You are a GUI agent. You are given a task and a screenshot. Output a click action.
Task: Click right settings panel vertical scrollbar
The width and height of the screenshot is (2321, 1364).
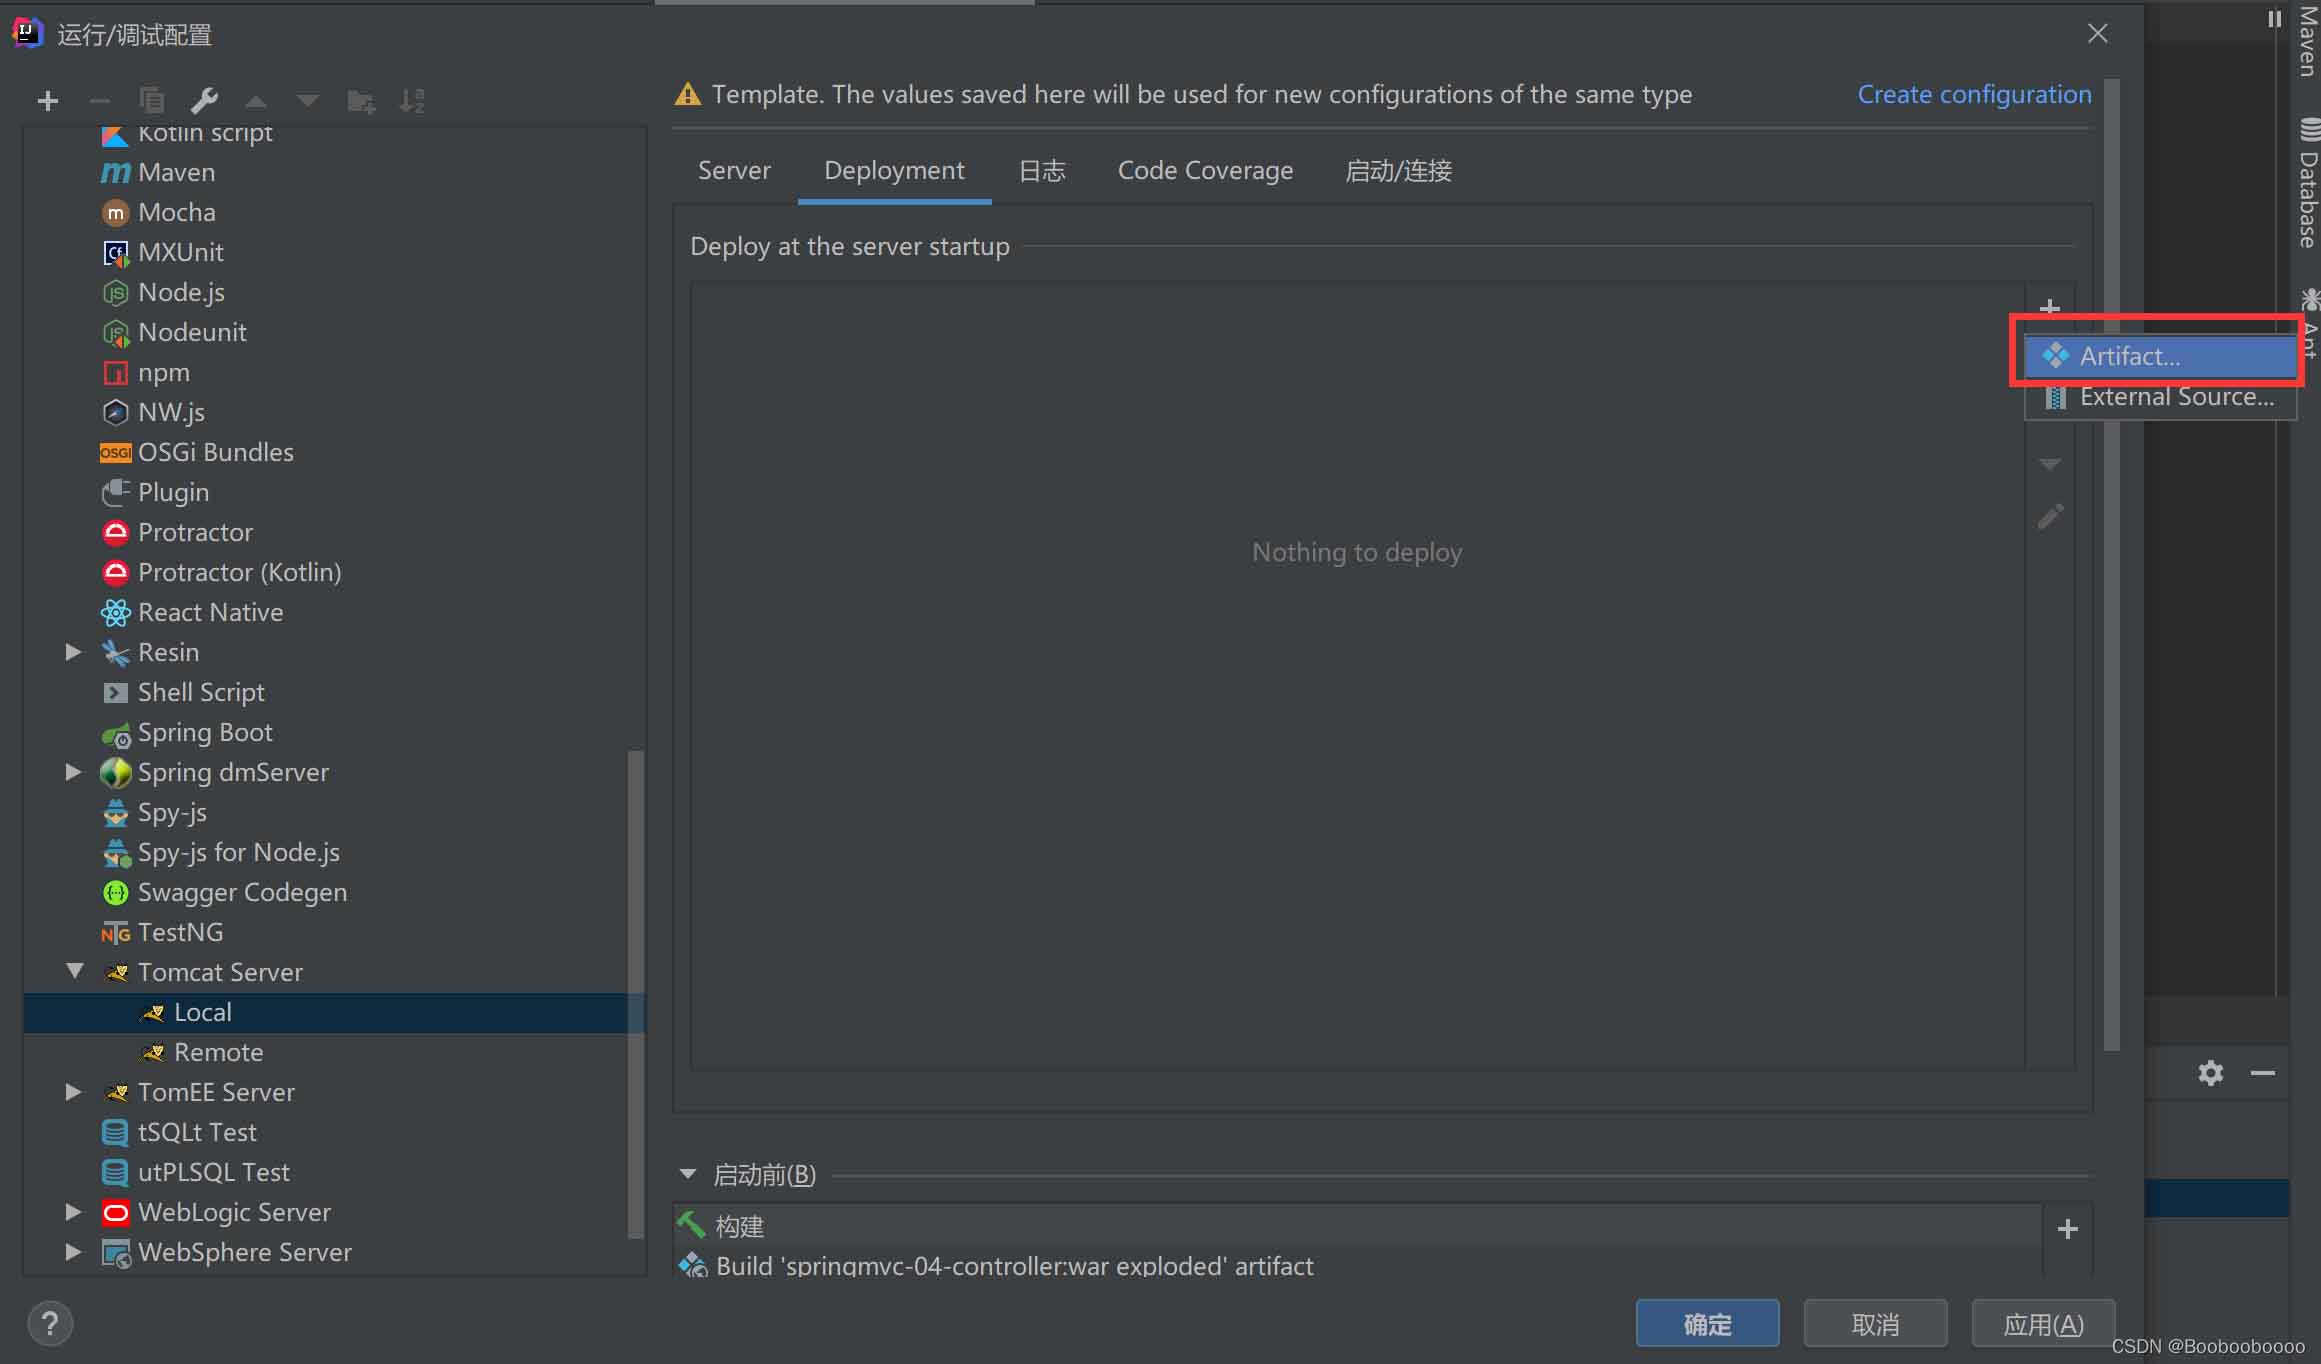point(2112,565)
